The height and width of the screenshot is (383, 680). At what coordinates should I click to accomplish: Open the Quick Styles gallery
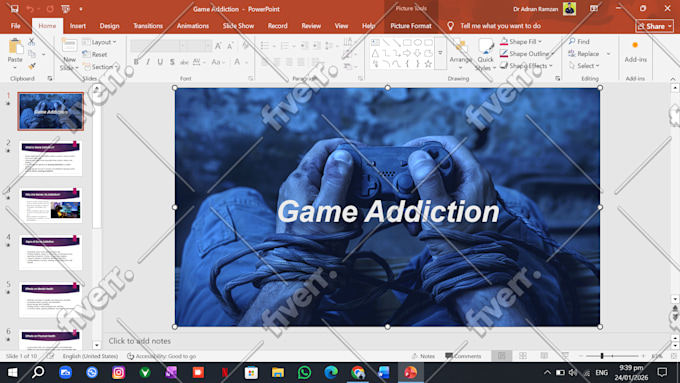point(485,55)
